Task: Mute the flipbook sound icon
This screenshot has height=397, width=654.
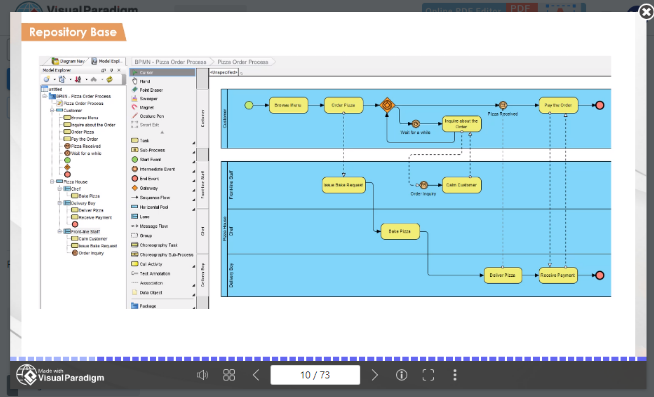Action: point(202,375)
